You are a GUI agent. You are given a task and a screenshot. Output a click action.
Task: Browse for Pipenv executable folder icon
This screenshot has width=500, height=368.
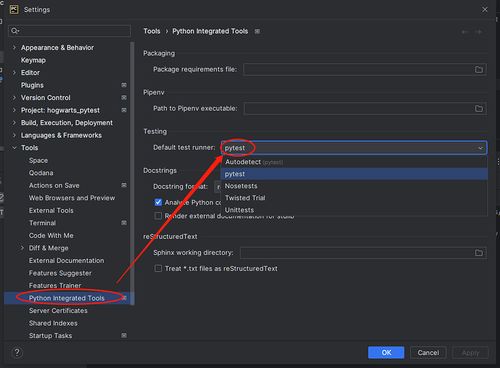click(x=479, y=109)
